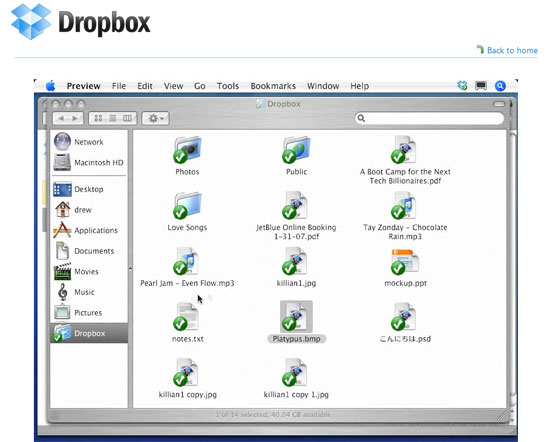Screen dimensions: 550x442
Task: Open Documents in the sidebar
Action: 89,251
